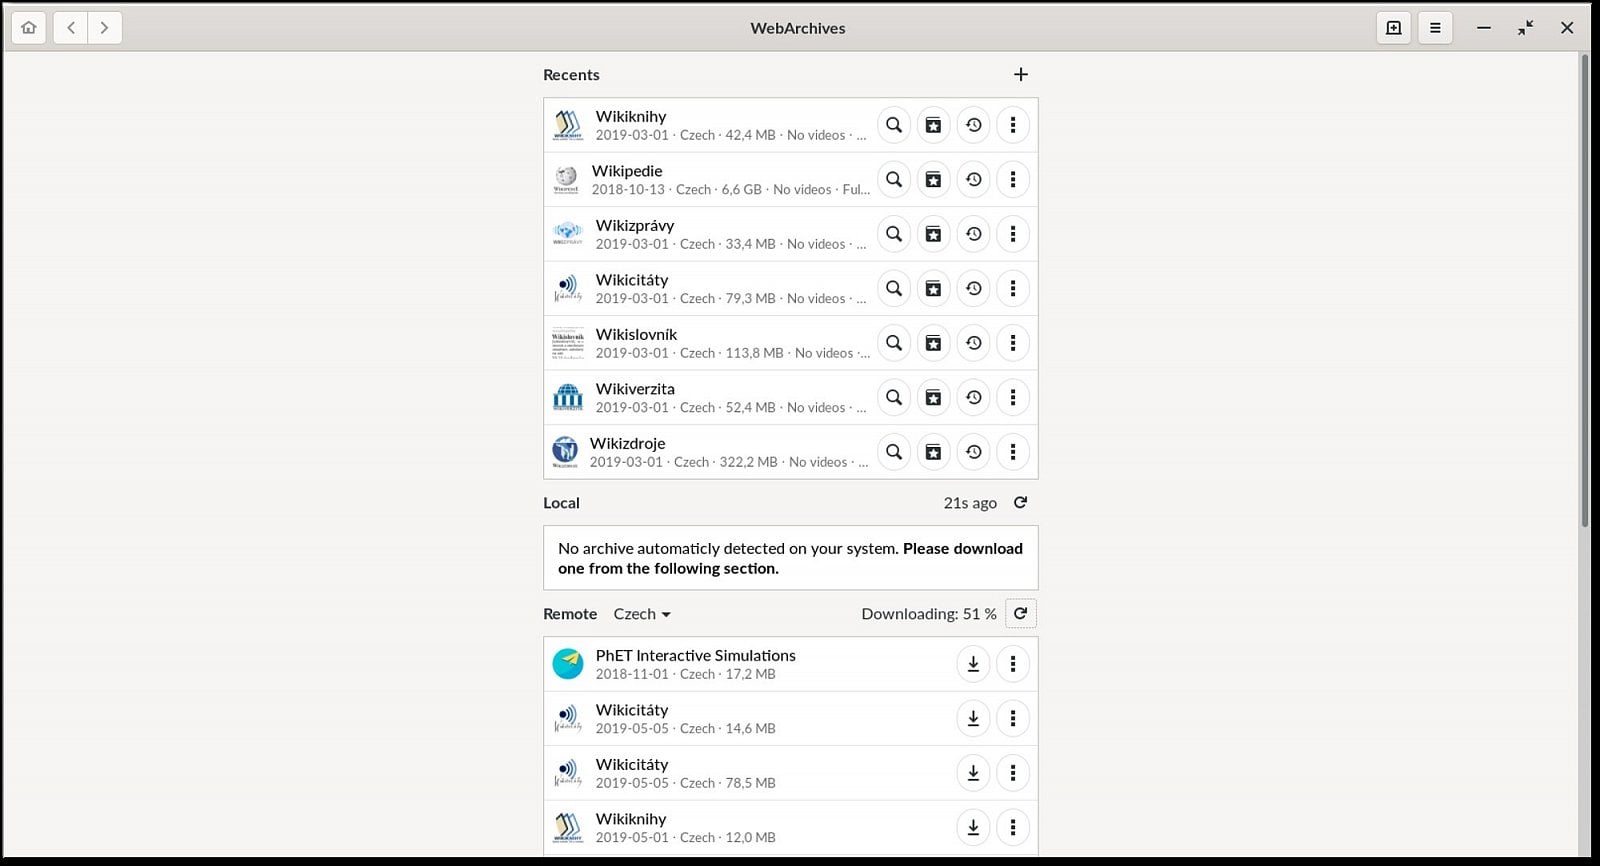Screen dimensions: 1600x866
Task: Search inside the Wikislovník archive
Action: [894, 343]
